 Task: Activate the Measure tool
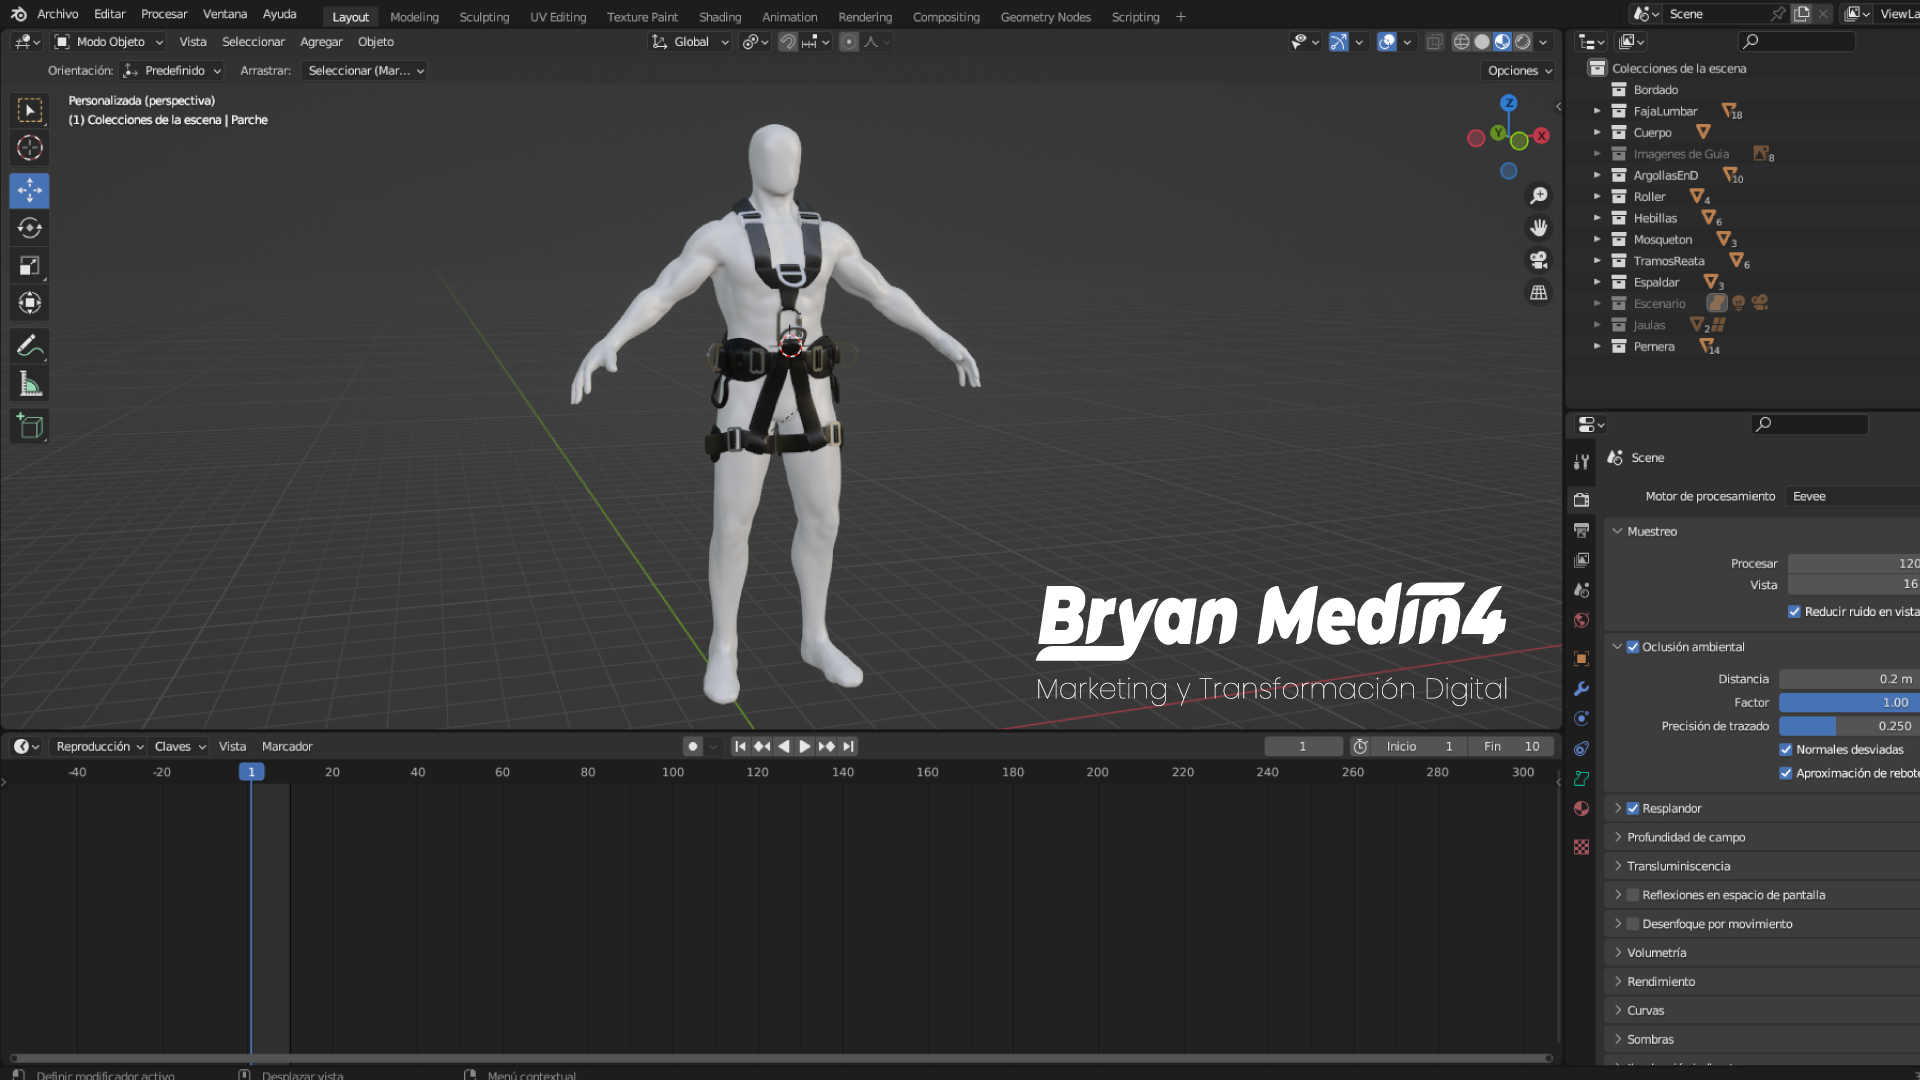click(x=29, y=385)
